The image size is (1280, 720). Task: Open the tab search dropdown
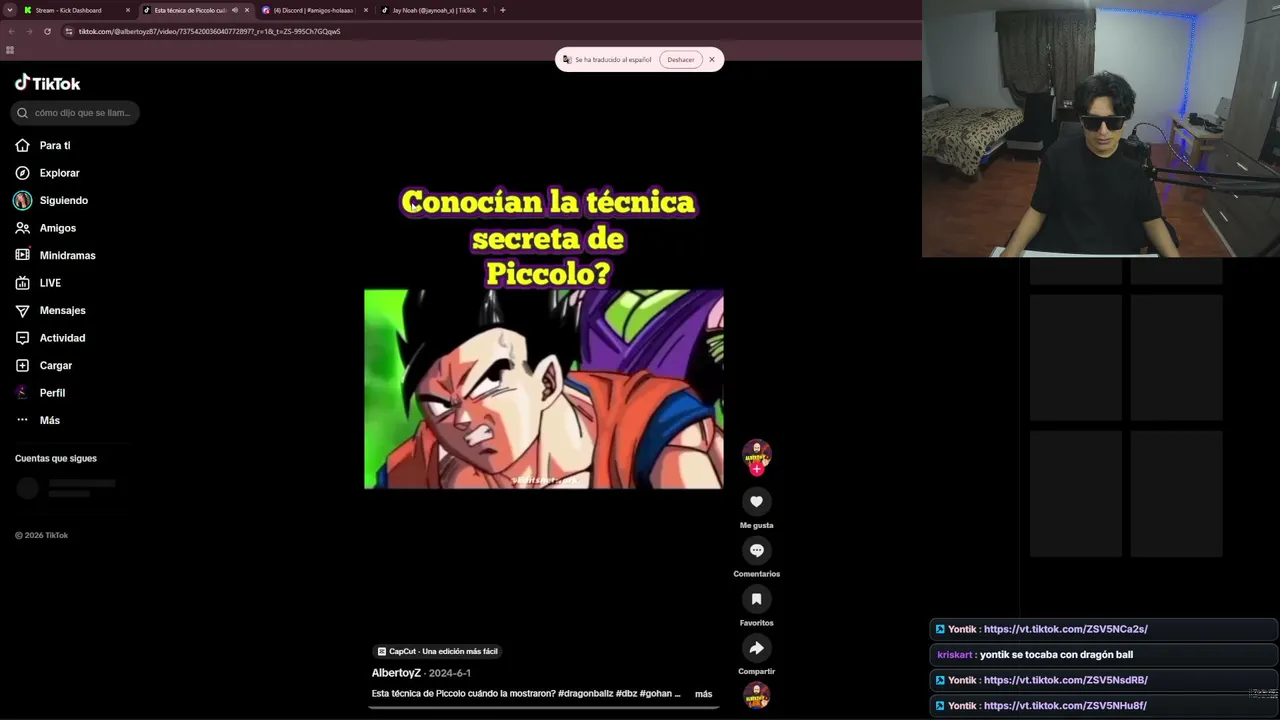9,10
